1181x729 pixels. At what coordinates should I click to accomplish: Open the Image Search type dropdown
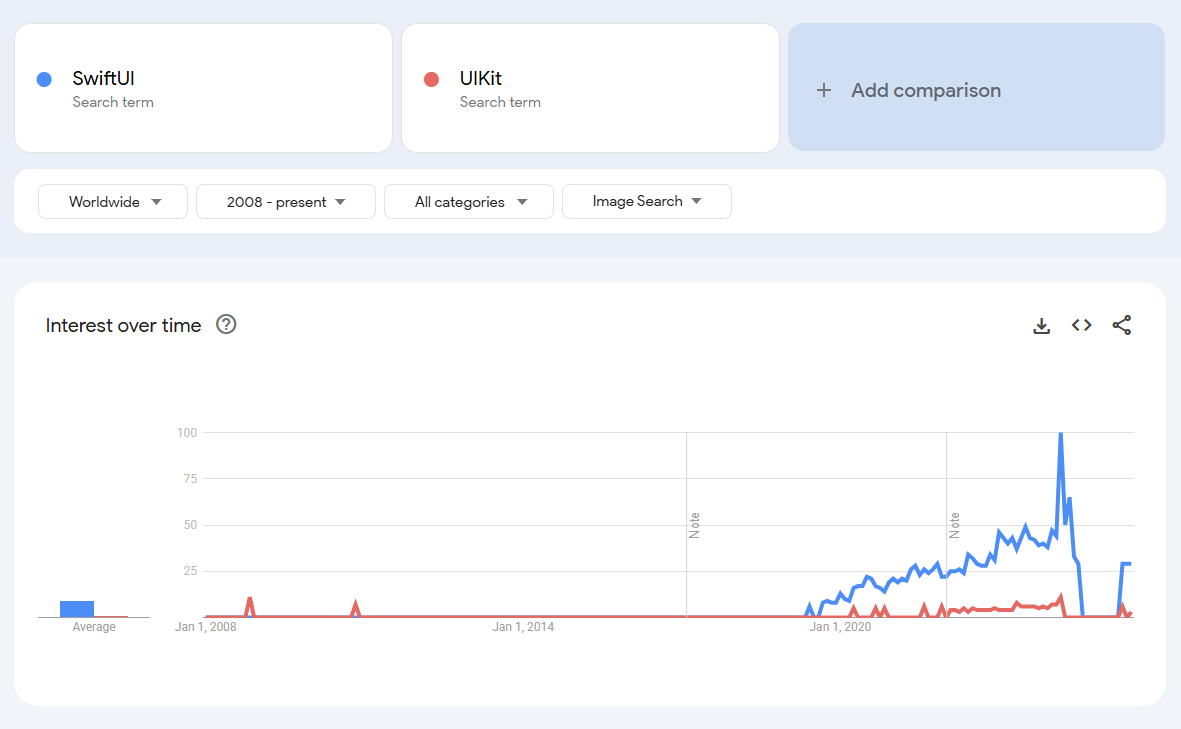646,202
